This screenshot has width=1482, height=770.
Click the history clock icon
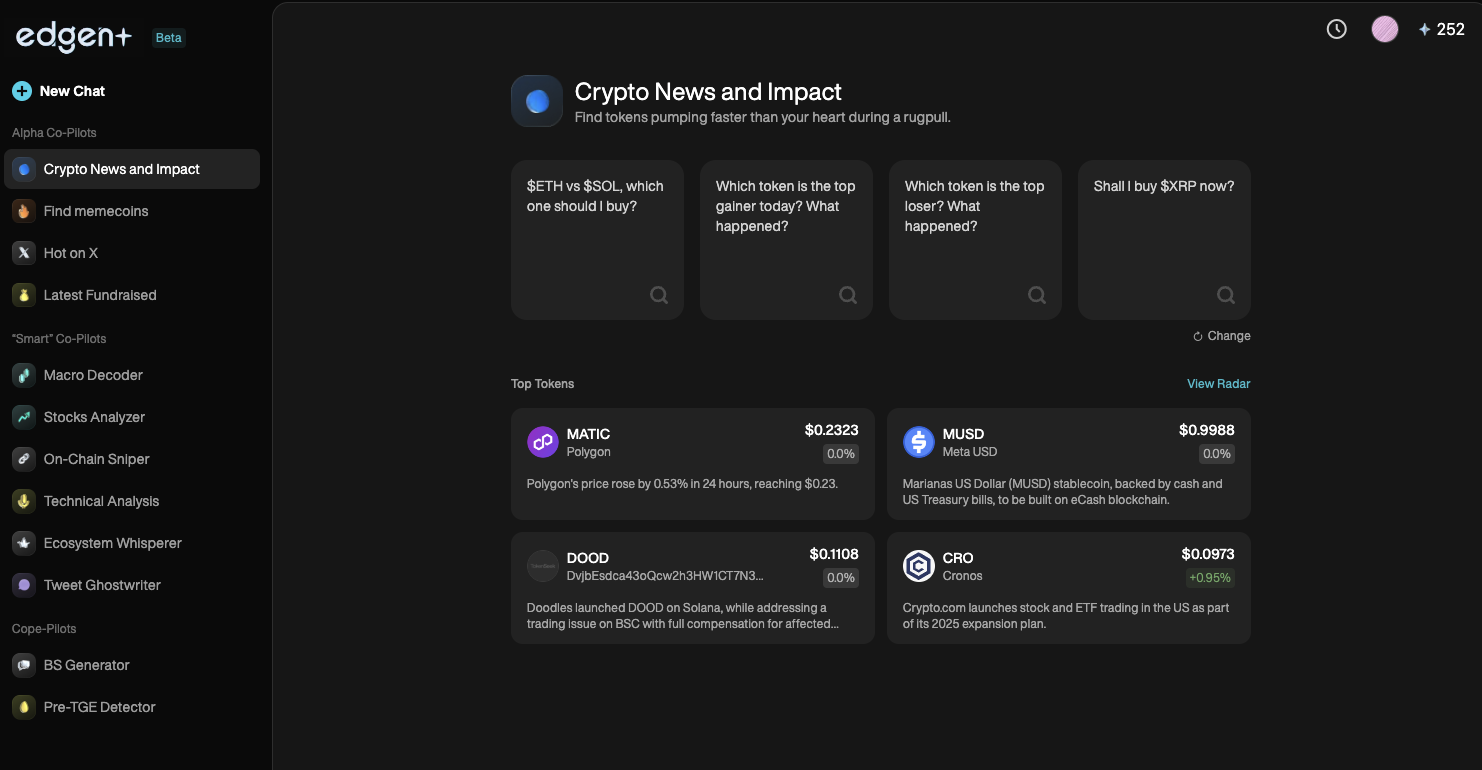tap(1336, 29)
